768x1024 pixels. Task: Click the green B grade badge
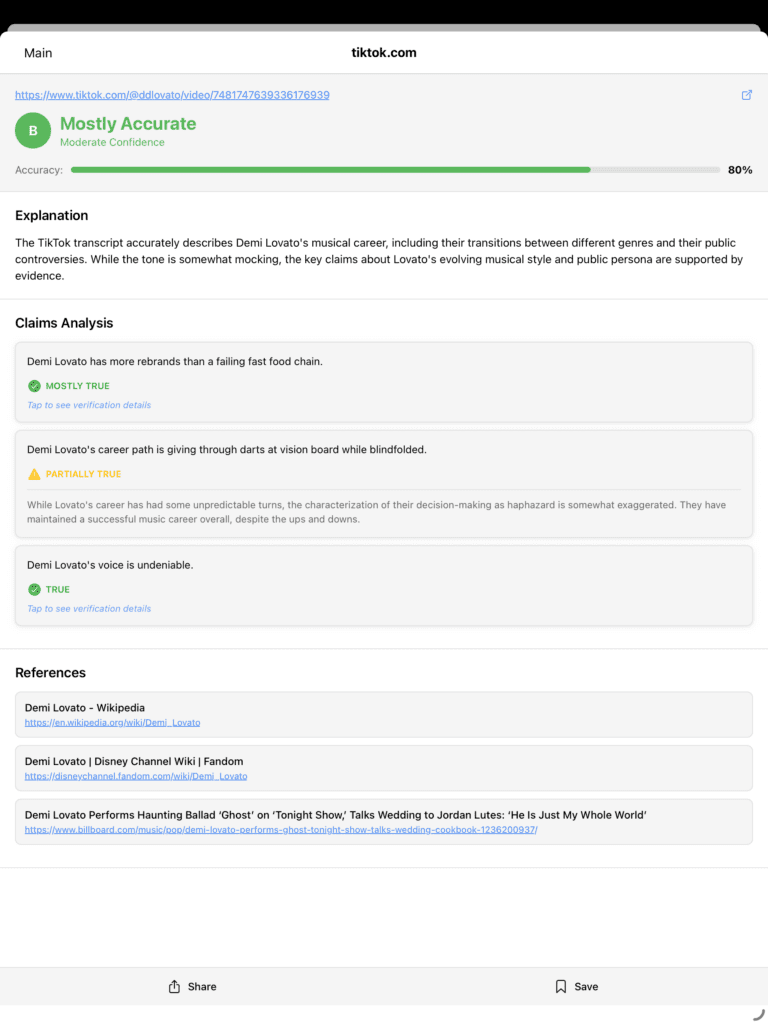33,131
